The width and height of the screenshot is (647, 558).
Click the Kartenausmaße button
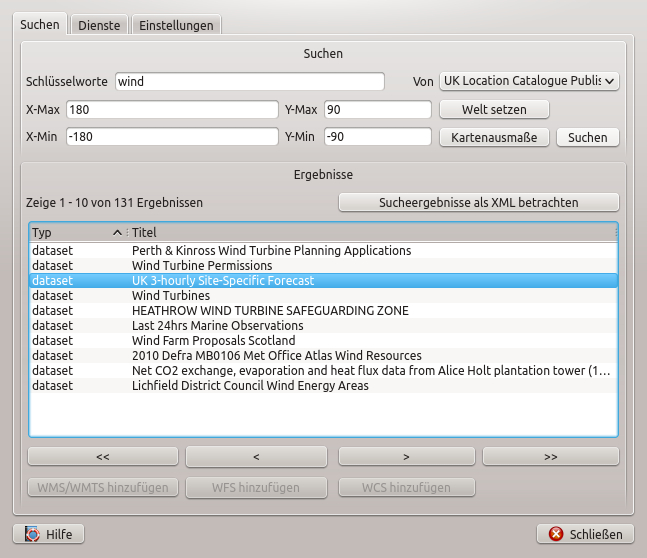(x=495, y=137)
